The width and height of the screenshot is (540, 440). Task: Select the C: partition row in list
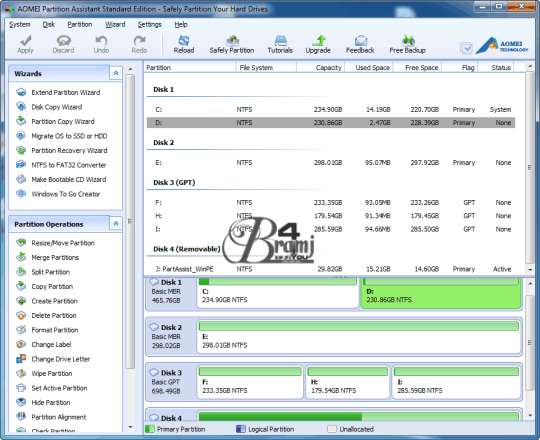pos(331,109)
